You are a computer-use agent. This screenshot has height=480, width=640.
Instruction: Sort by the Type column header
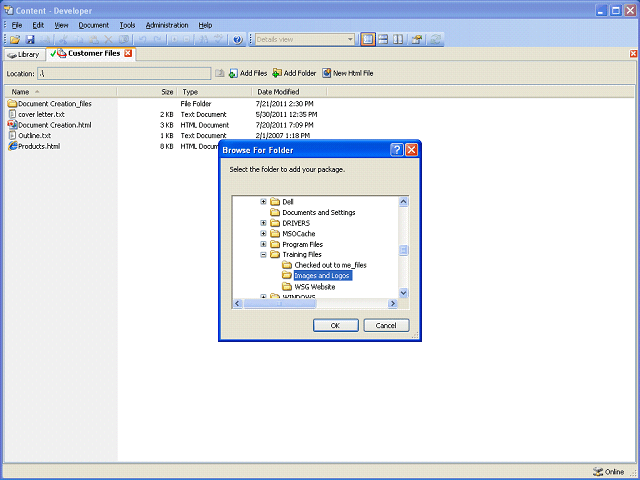(215, 92)
